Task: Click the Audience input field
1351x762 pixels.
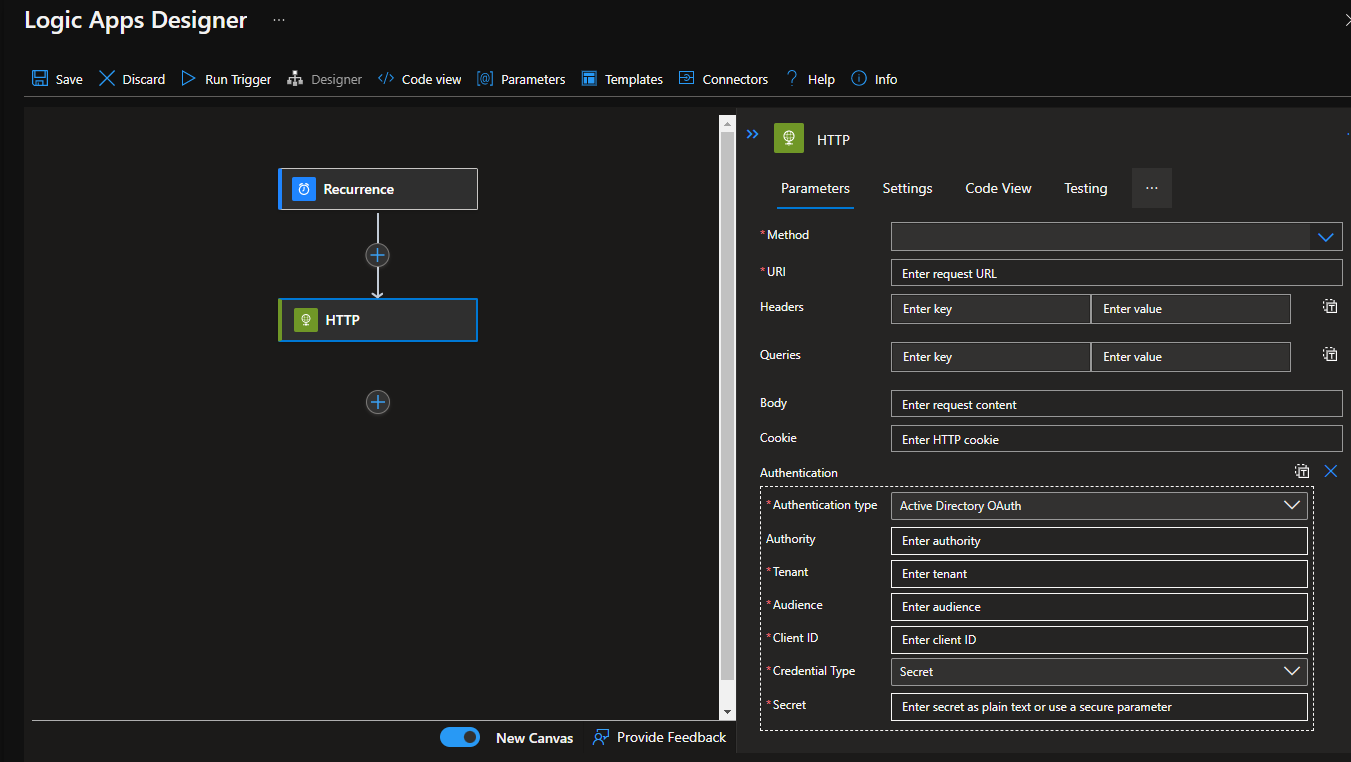Action: click(1099, 607)
